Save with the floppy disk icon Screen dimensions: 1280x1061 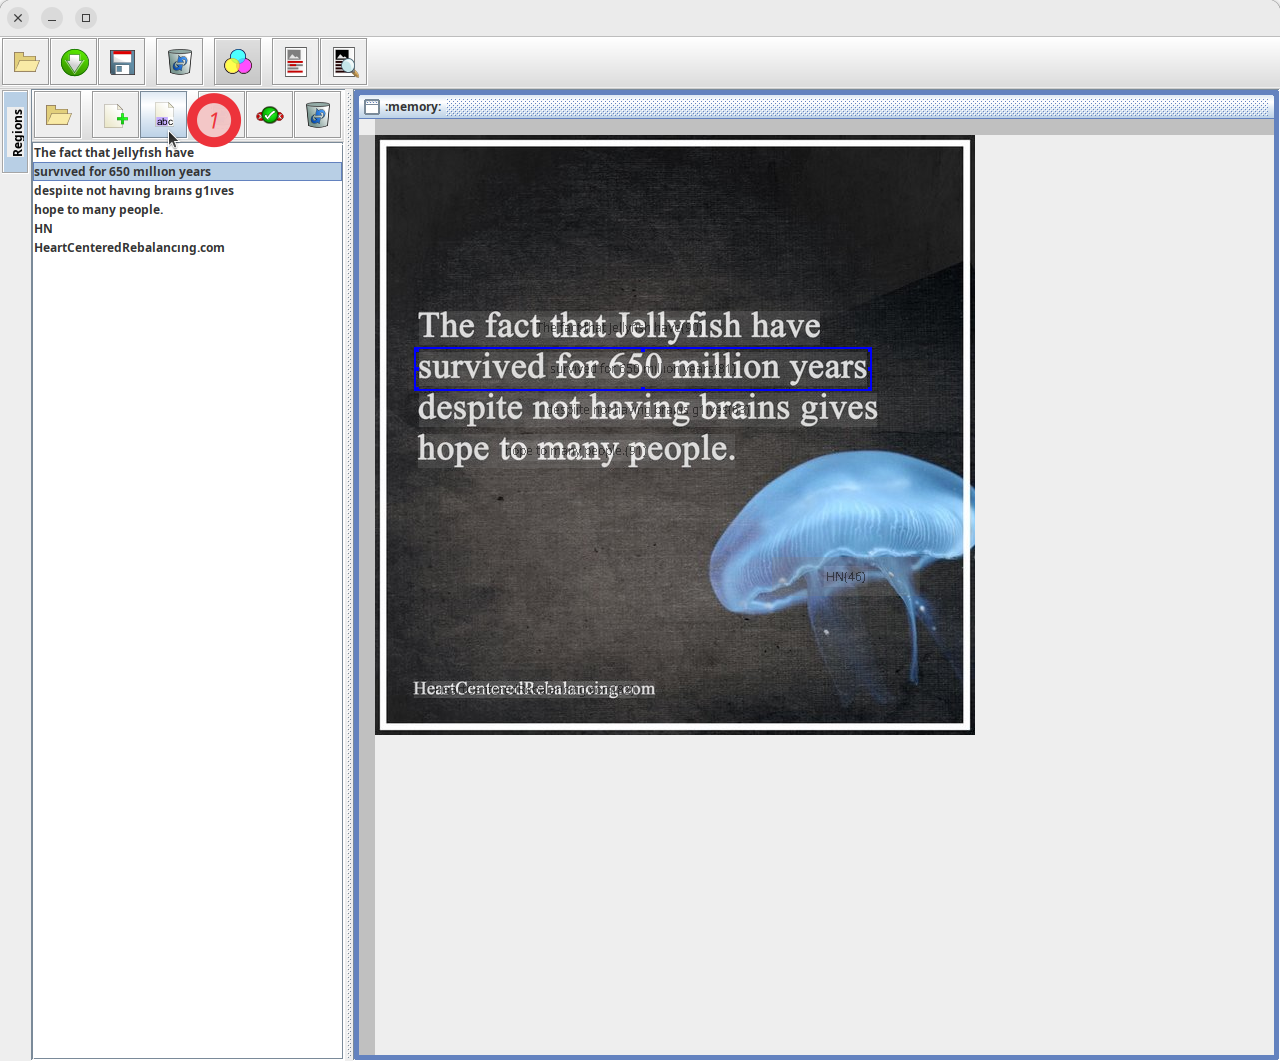point(122,63)
